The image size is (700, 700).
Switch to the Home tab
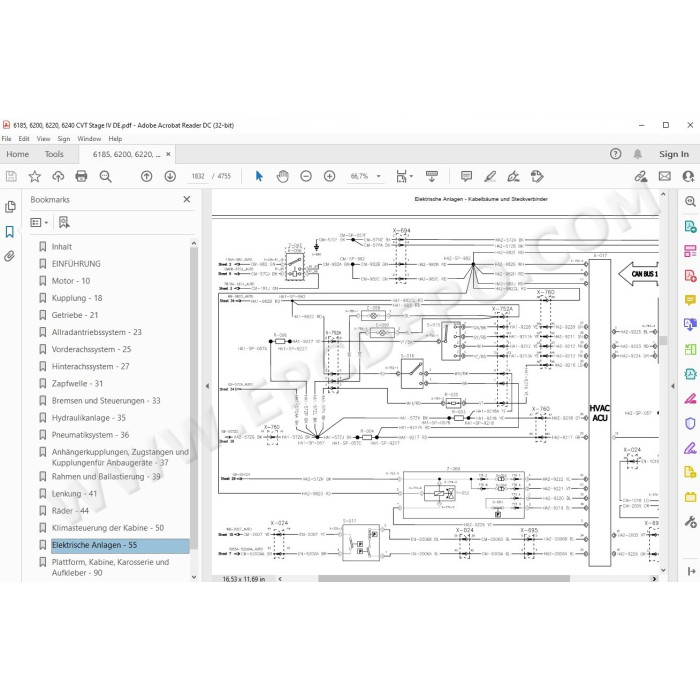pyautogui.click(x=17, y=154)
